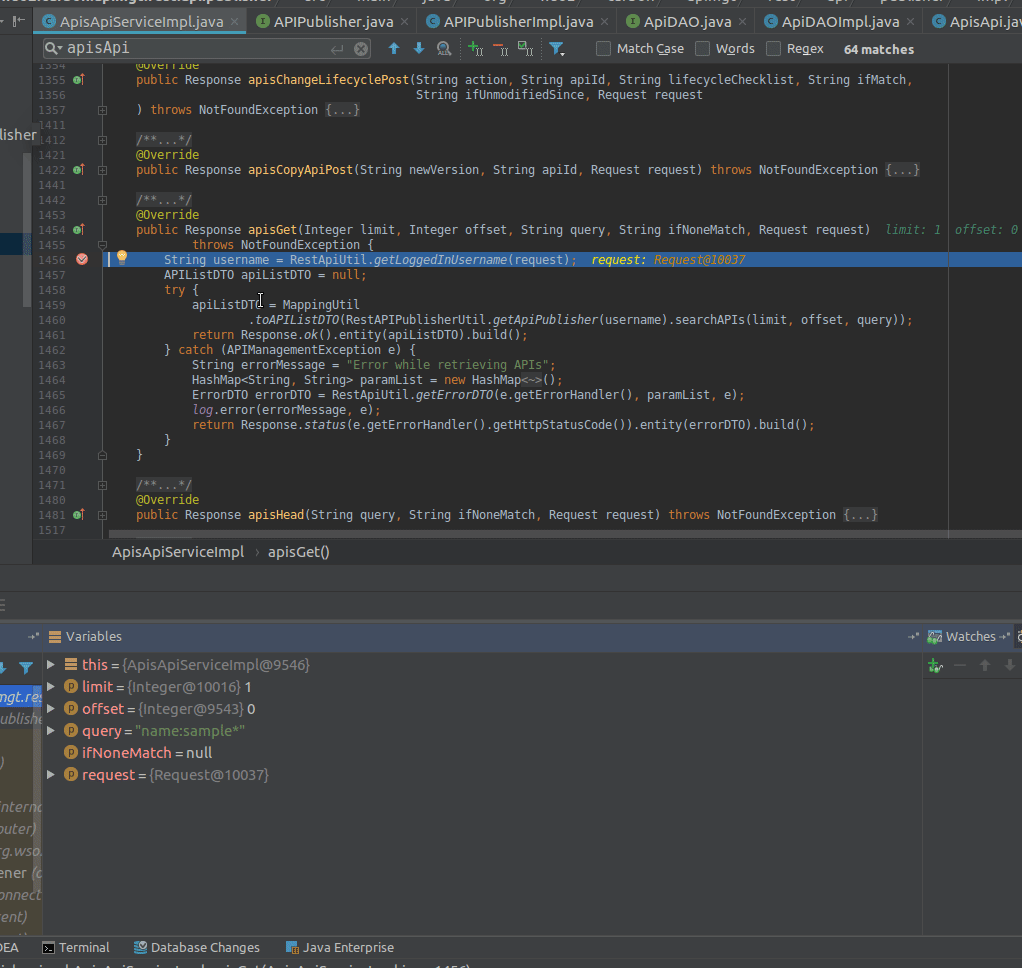Expand folded apisCopyApiPost method at line 1422
This screenshot has width=1022, height=968.
click(102, 170)
